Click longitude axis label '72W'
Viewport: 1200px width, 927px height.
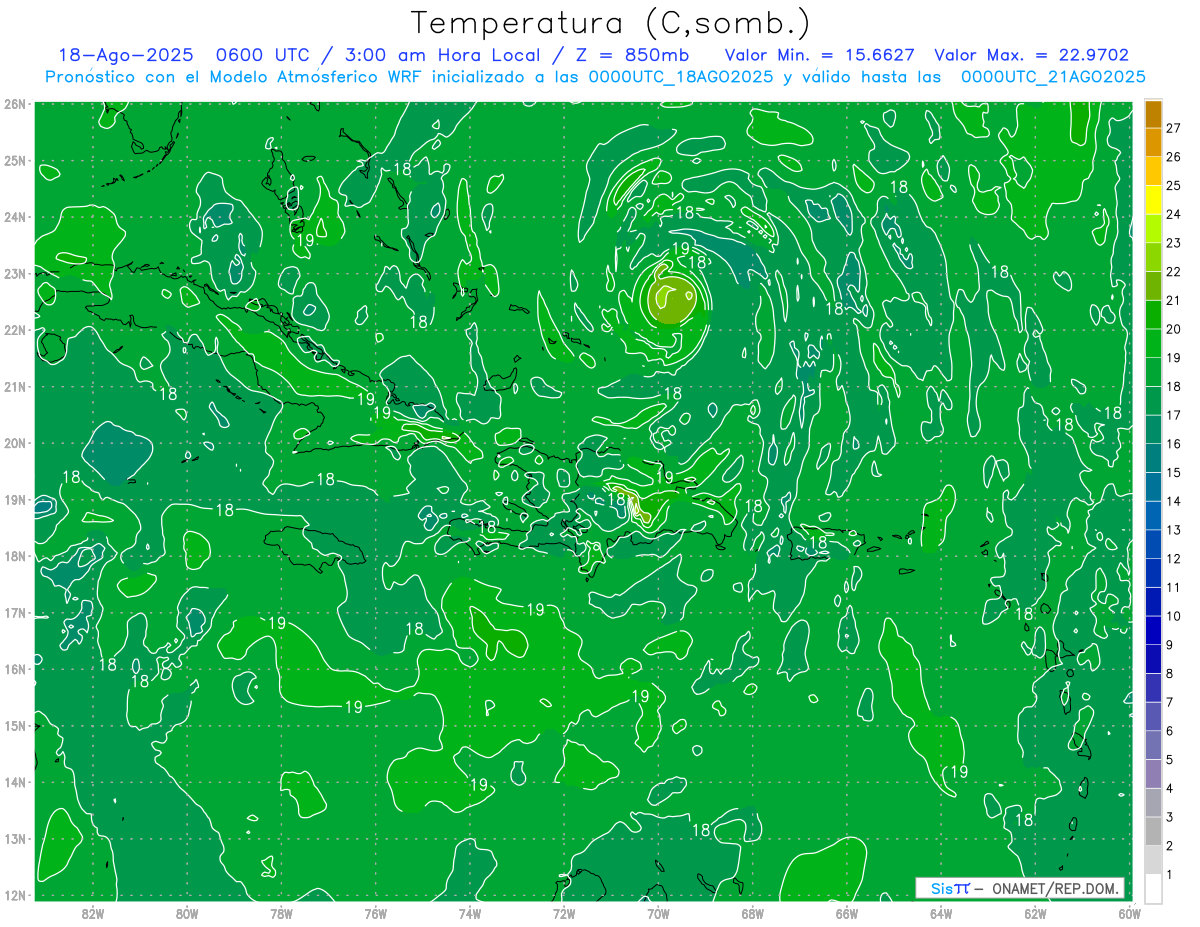[x=564, y=913]
